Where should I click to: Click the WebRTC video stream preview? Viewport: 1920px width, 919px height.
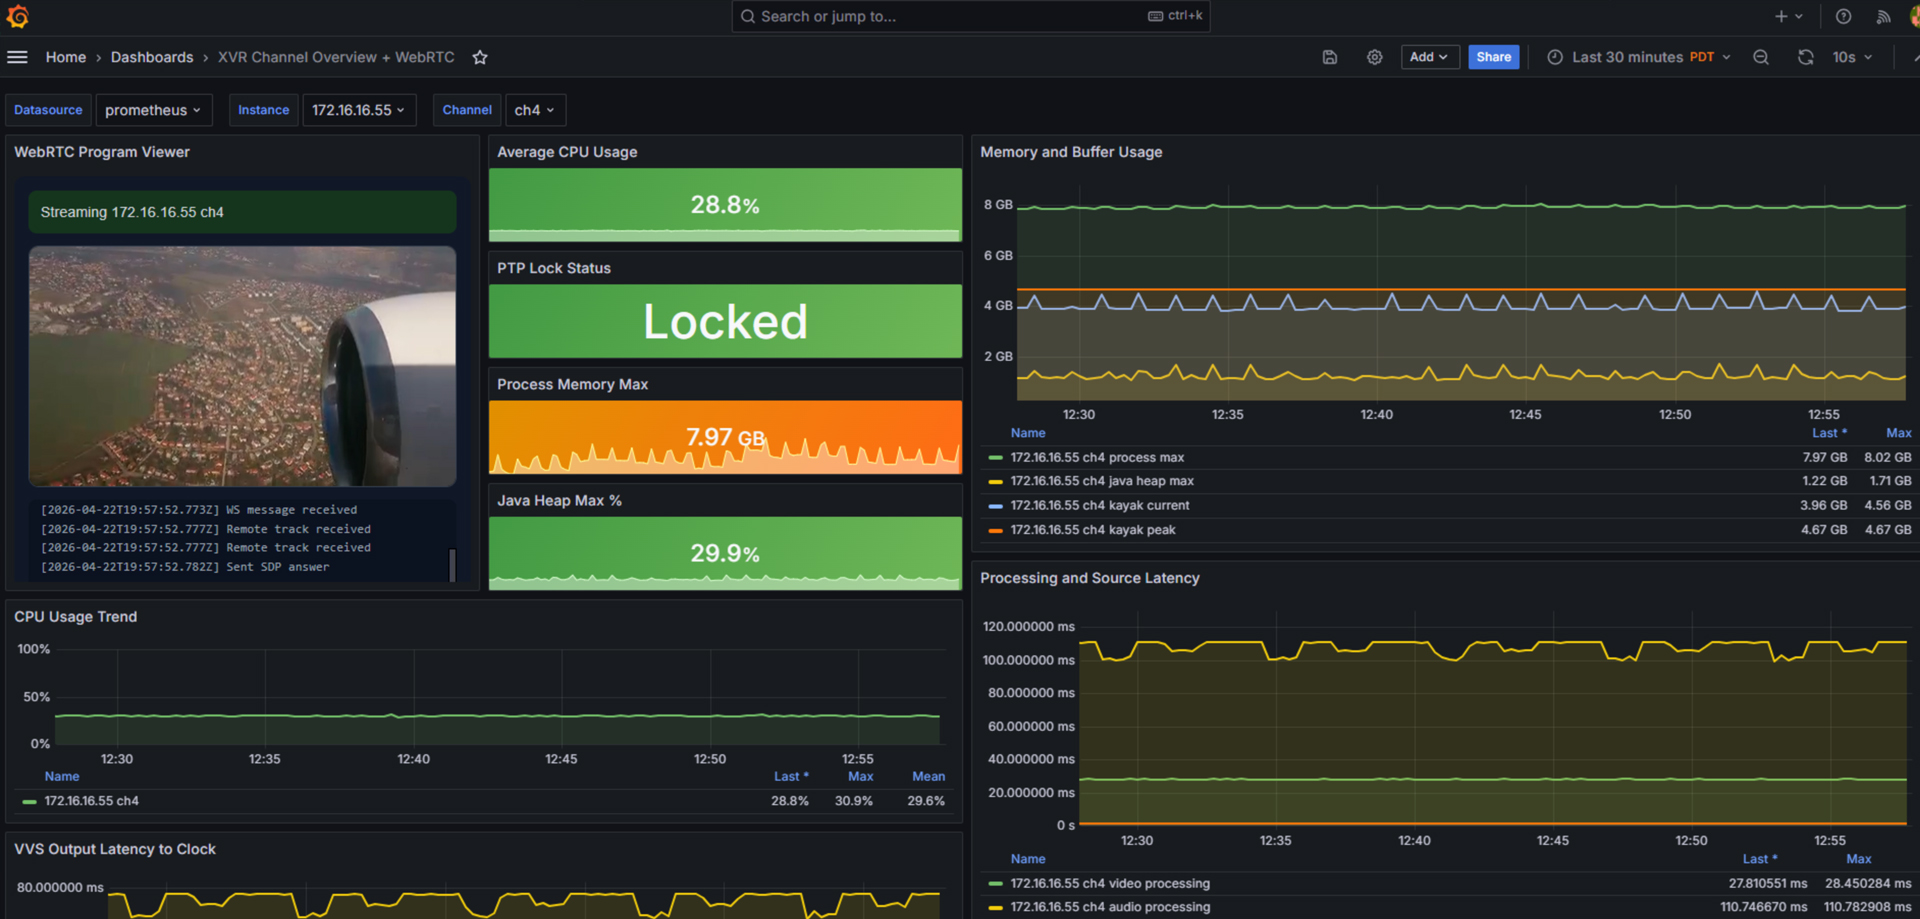pos(243,366)
